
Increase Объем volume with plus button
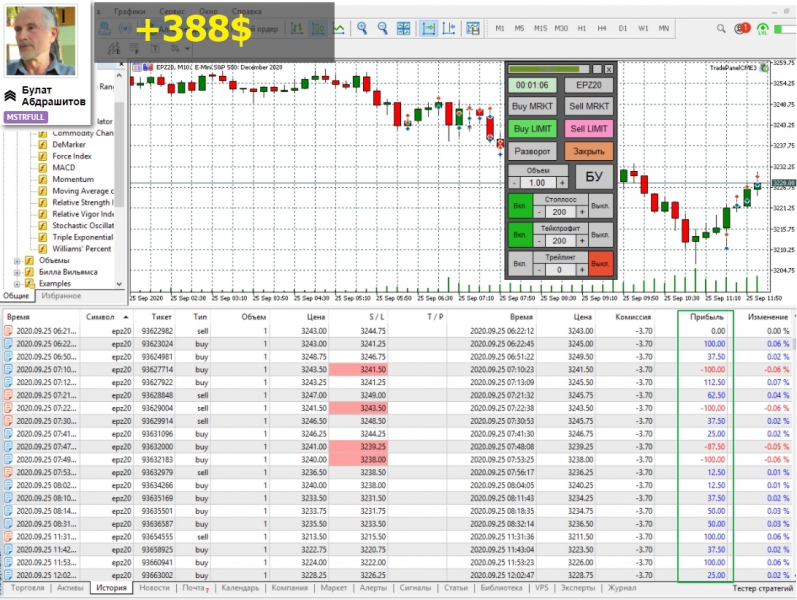(x=562, y=183)
